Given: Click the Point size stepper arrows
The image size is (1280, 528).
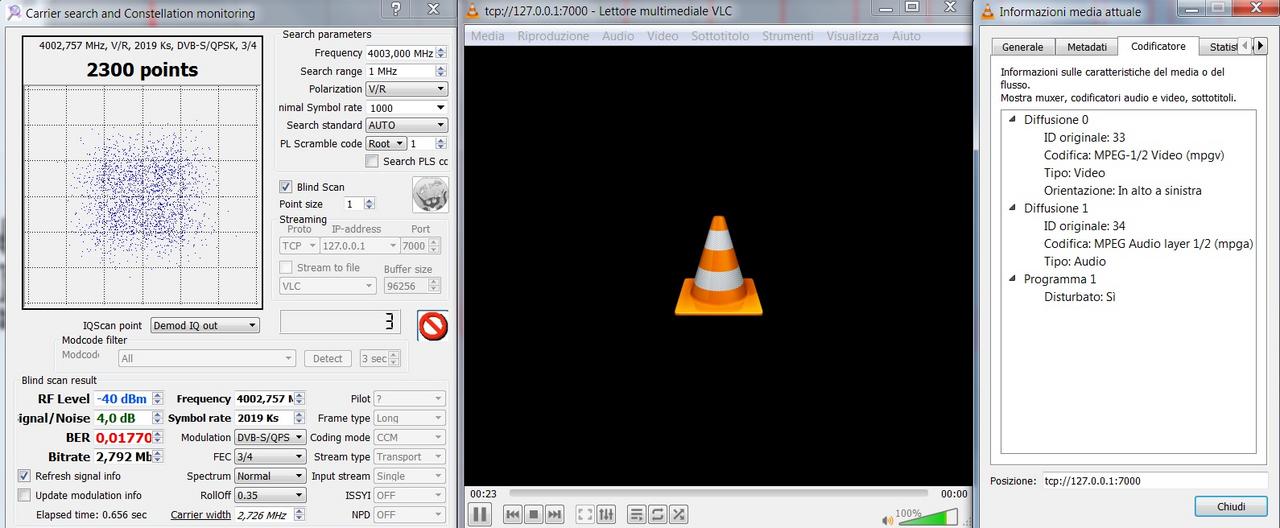Looking at the screenshot, I should [370, 204].
